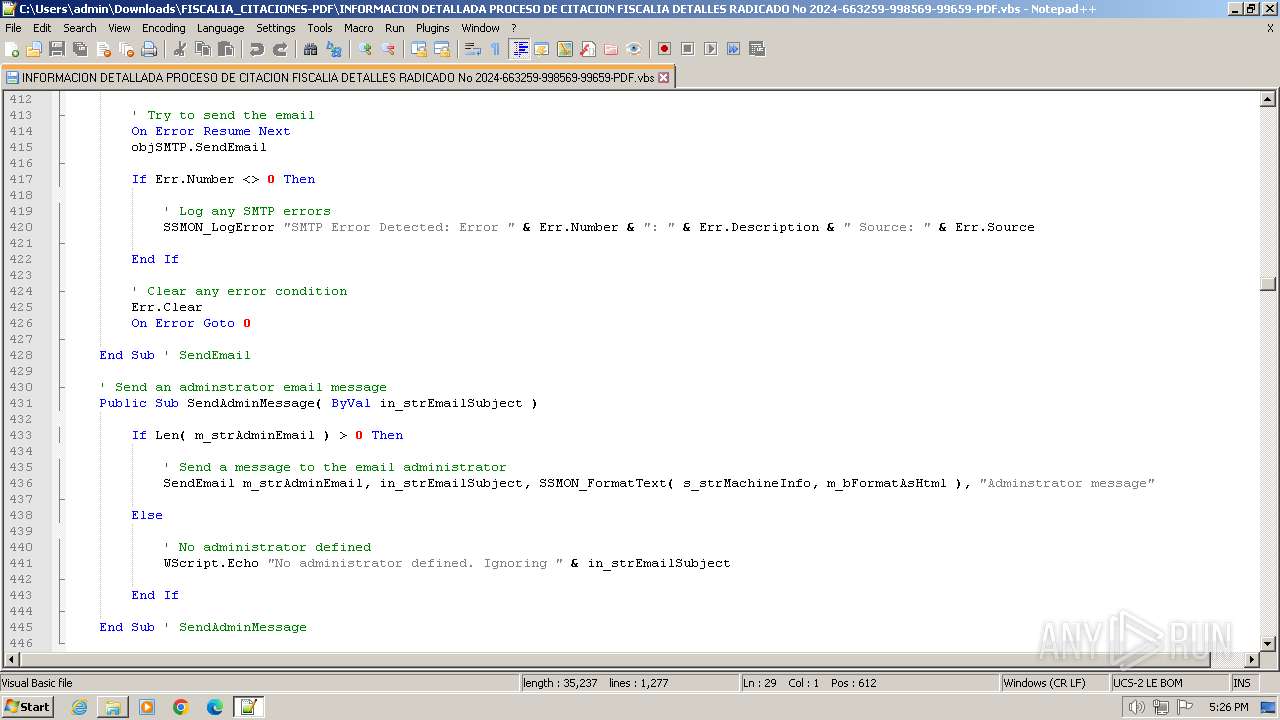Create a new document with the New icon
The height and width of the screenshot is (720, 1280).
point(12,49)
